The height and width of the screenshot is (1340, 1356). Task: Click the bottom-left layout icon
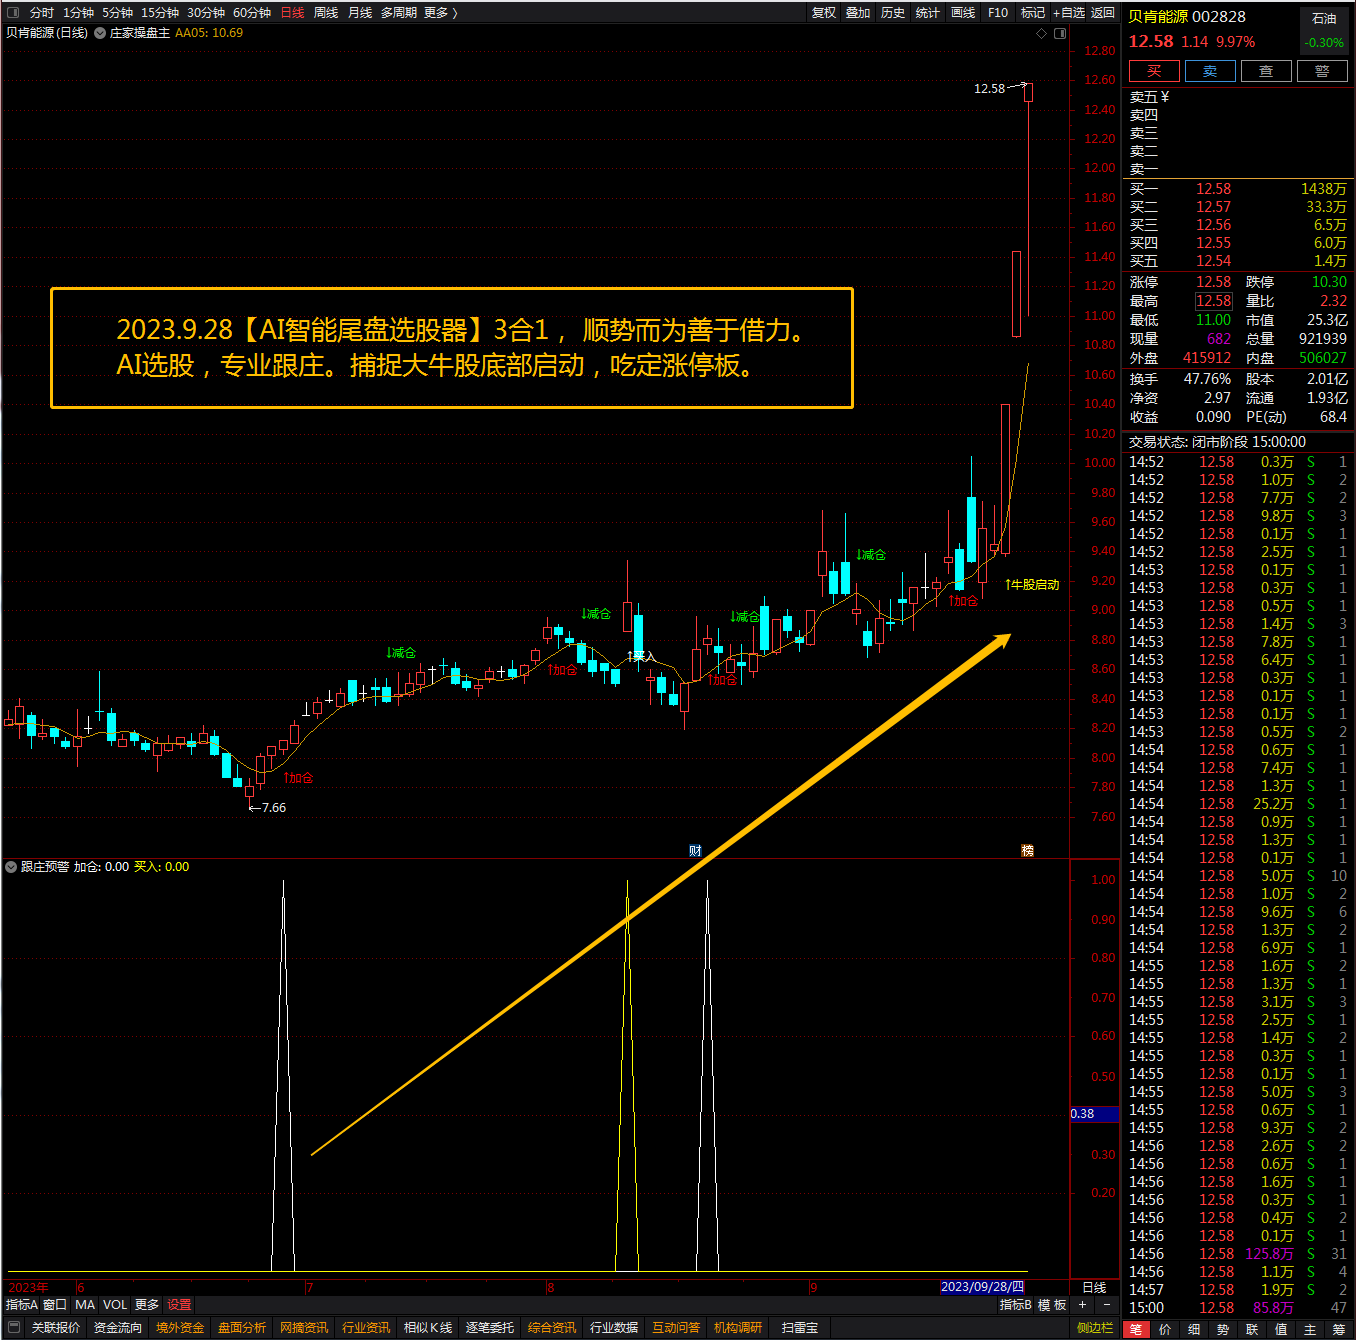[x=14, y=1328]
